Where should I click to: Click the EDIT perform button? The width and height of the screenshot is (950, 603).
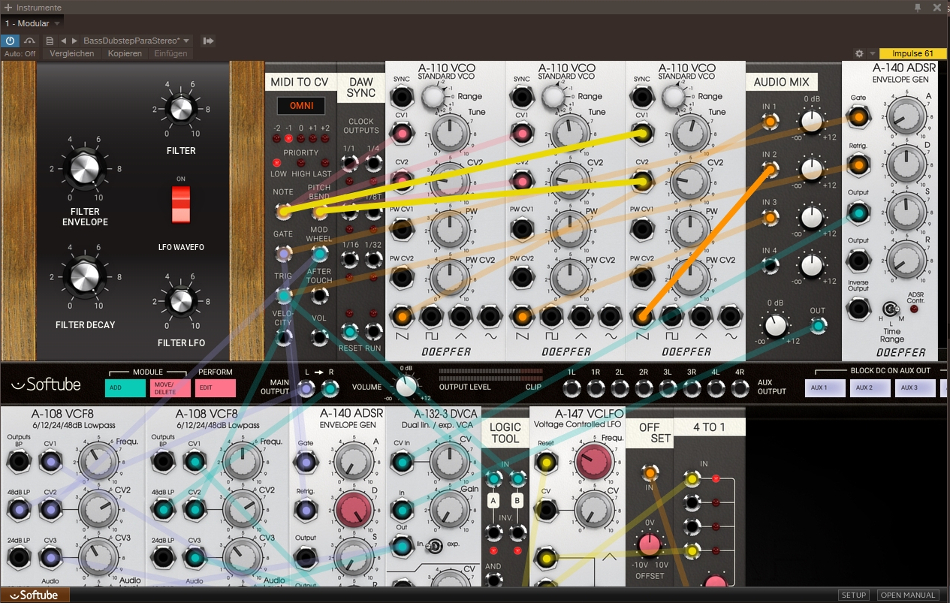pos(215,388)
